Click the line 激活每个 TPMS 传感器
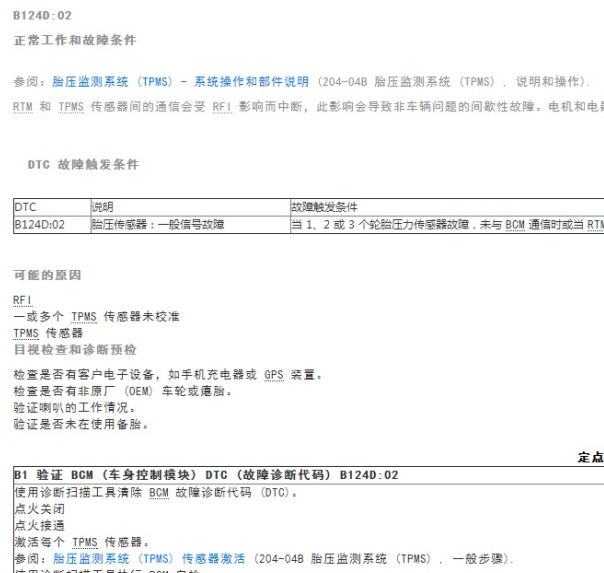604x573 pixels. [x=82, y=542]
